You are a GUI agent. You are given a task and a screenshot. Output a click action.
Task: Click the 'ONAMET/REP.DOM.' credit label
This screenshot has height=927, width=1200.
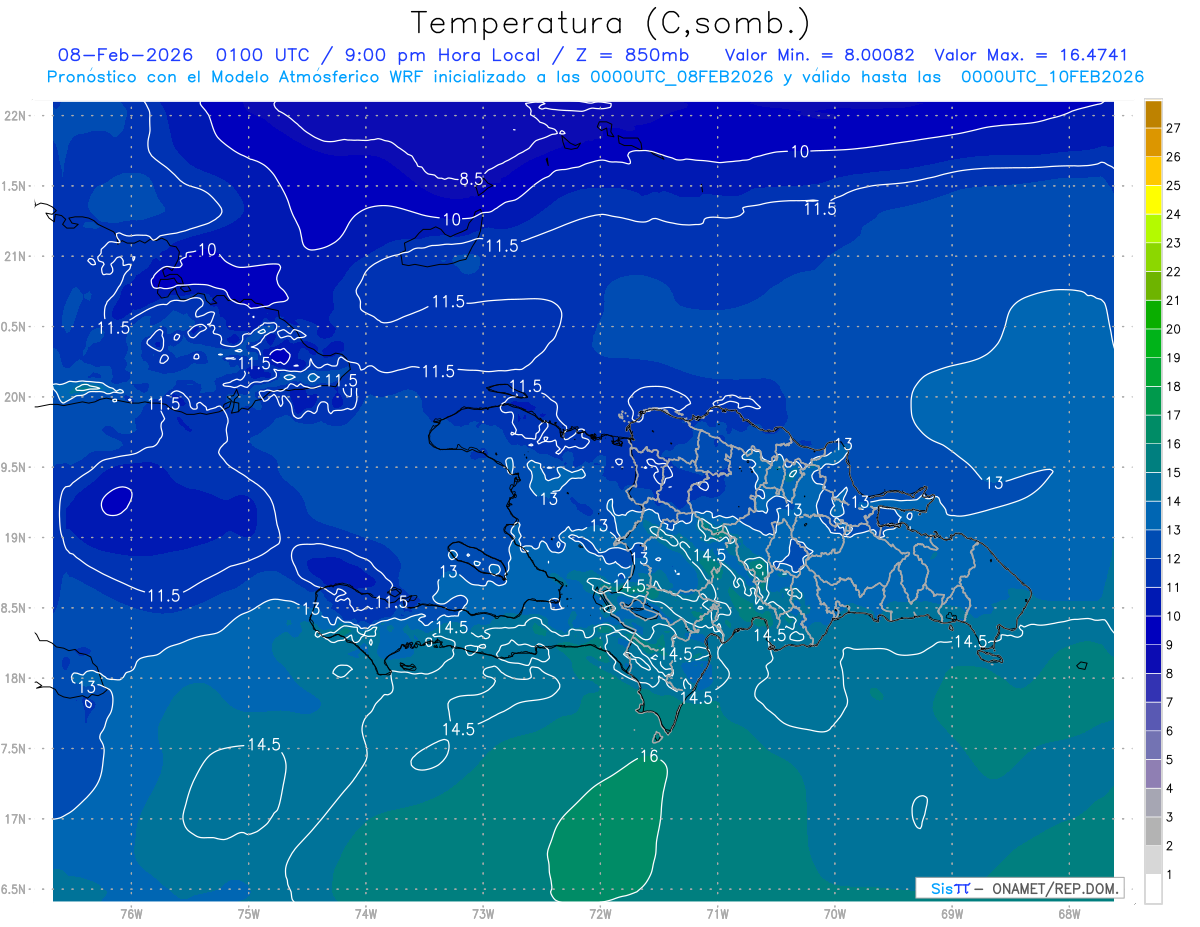pyautogui.click(x=1056, y=888)
